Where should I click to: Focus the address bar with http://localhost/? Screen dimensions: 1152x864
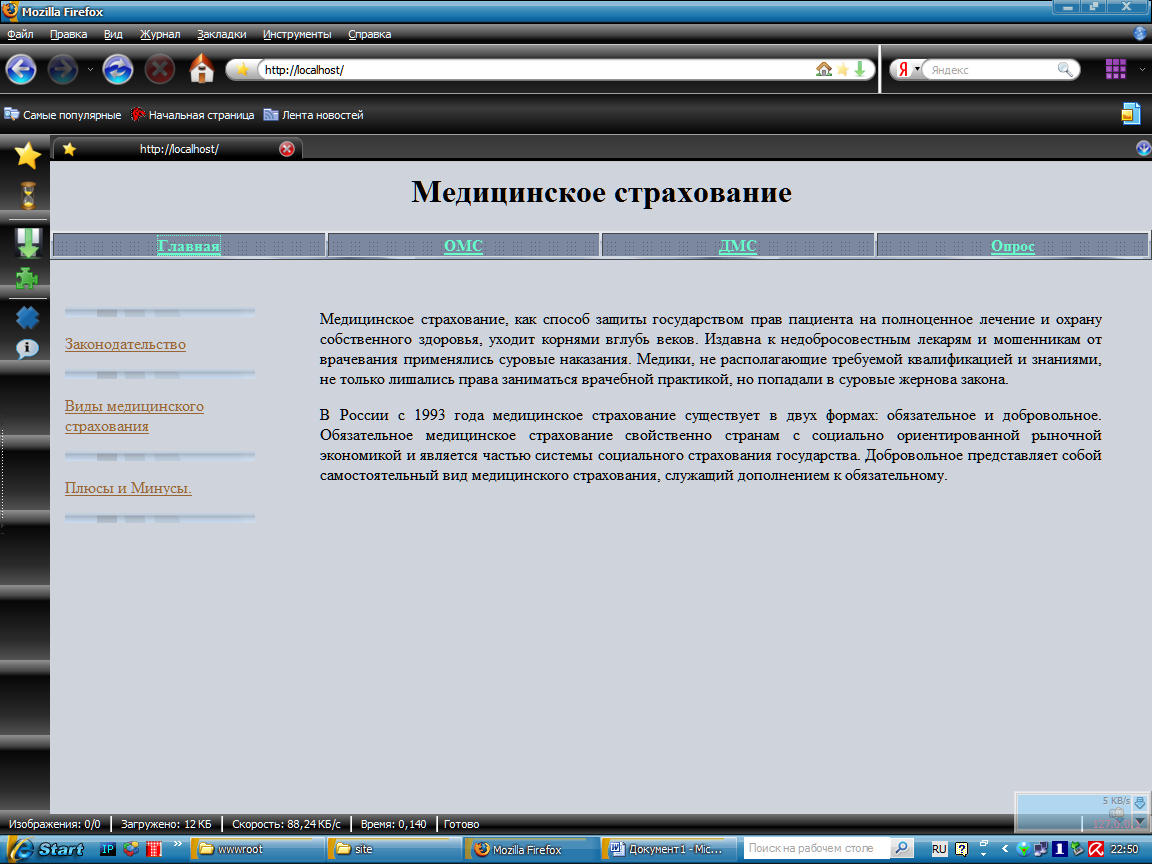536,70
